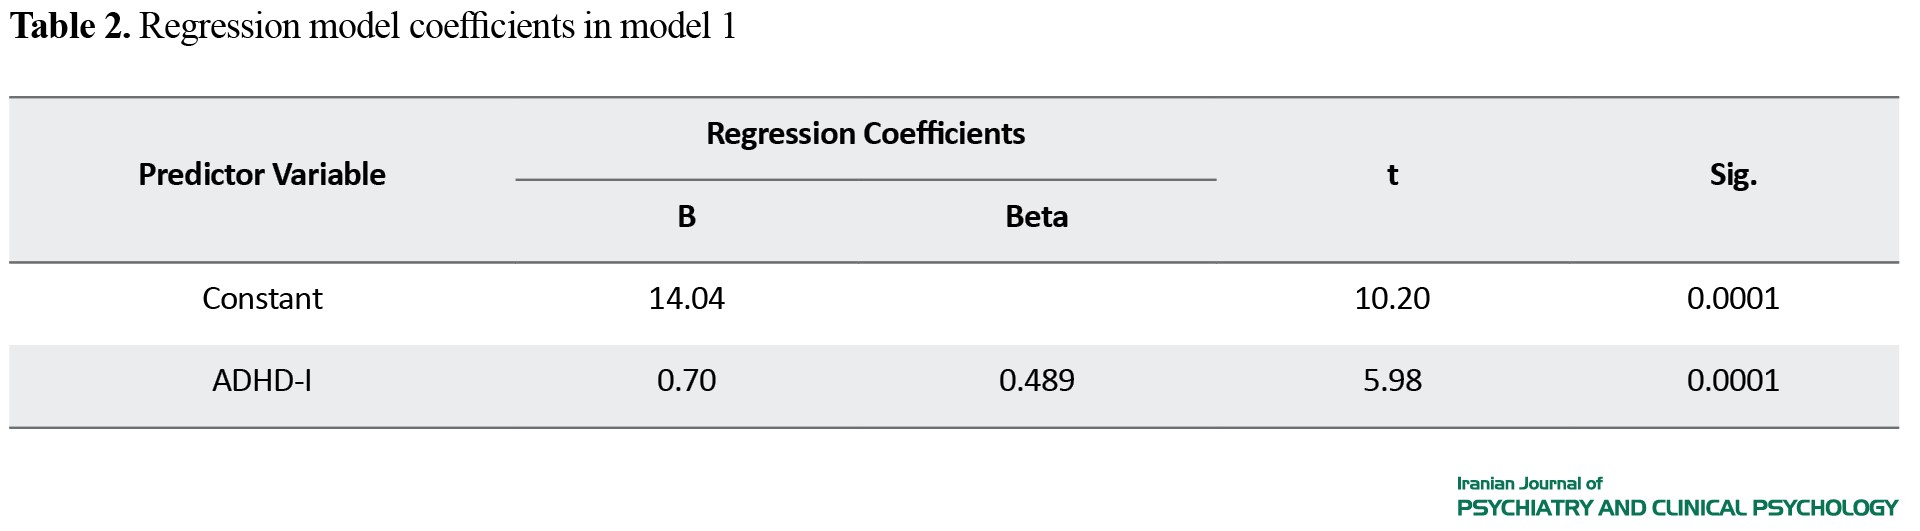Select the "Sig." column header

pos(1733,175)
